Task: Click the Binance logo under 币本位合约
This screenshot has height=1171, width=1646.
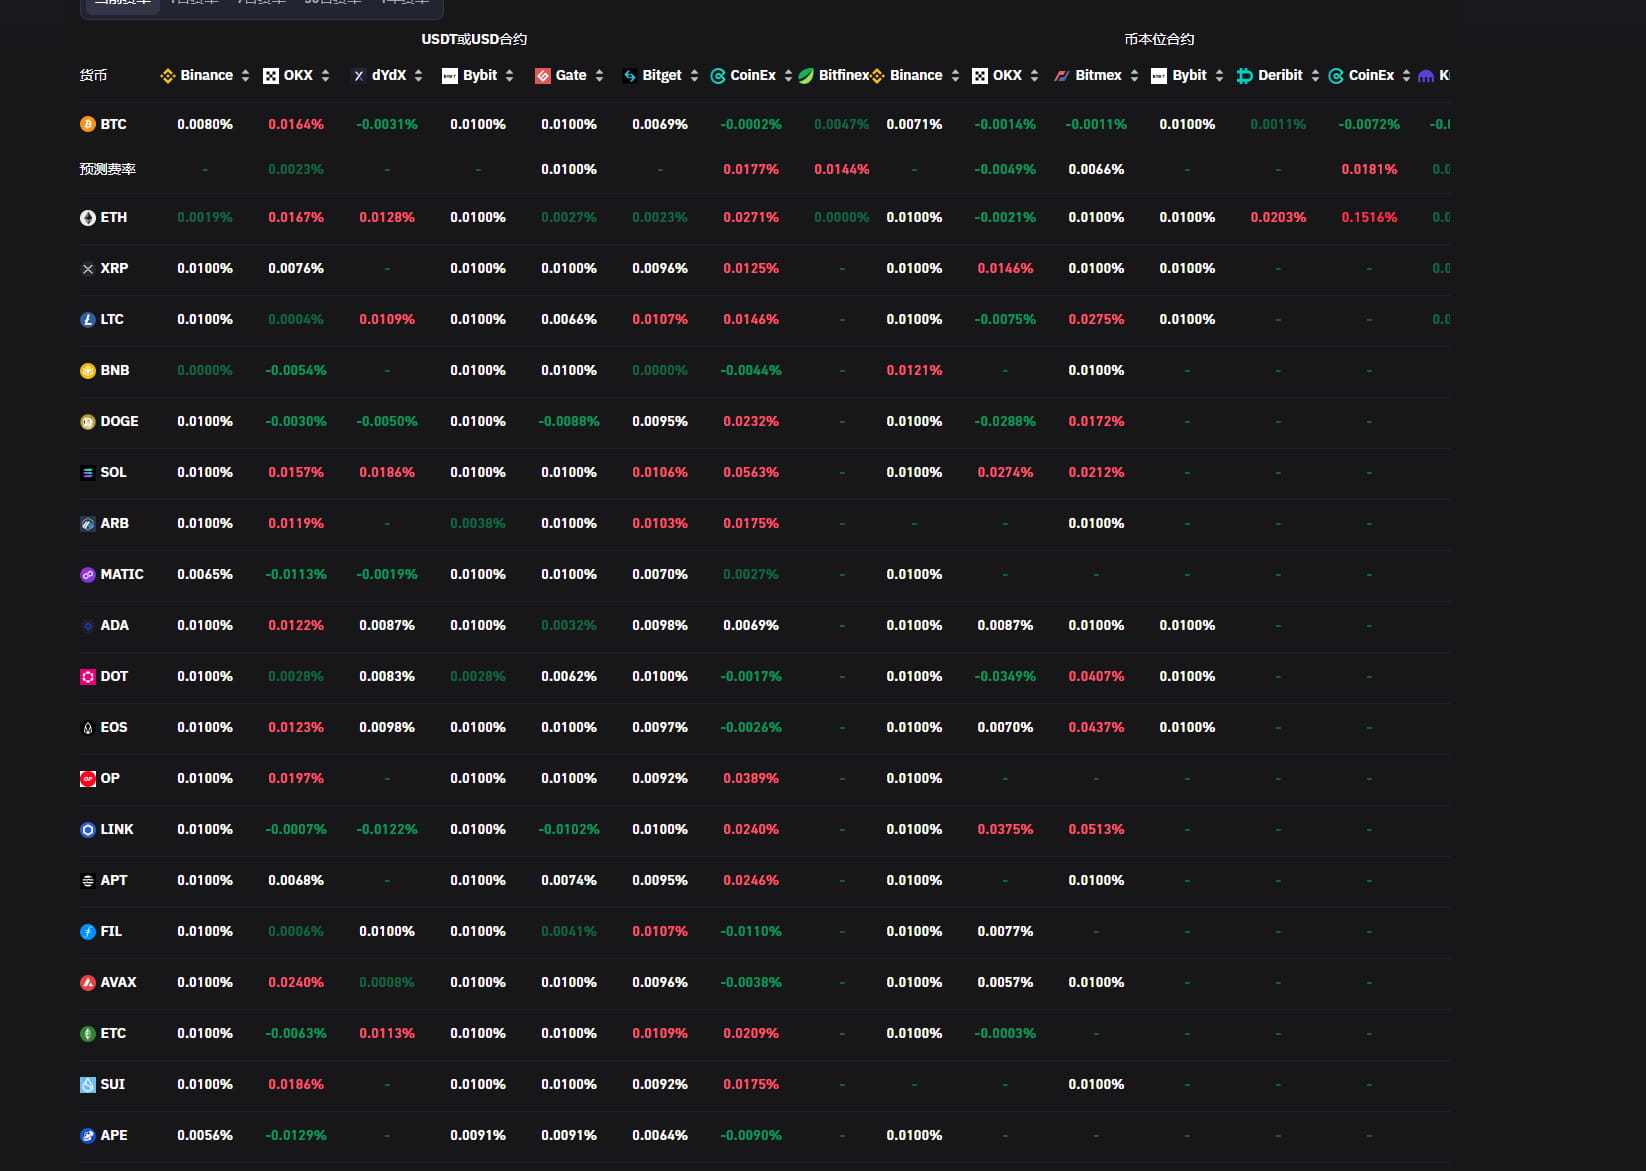Action: pos(877,75)
